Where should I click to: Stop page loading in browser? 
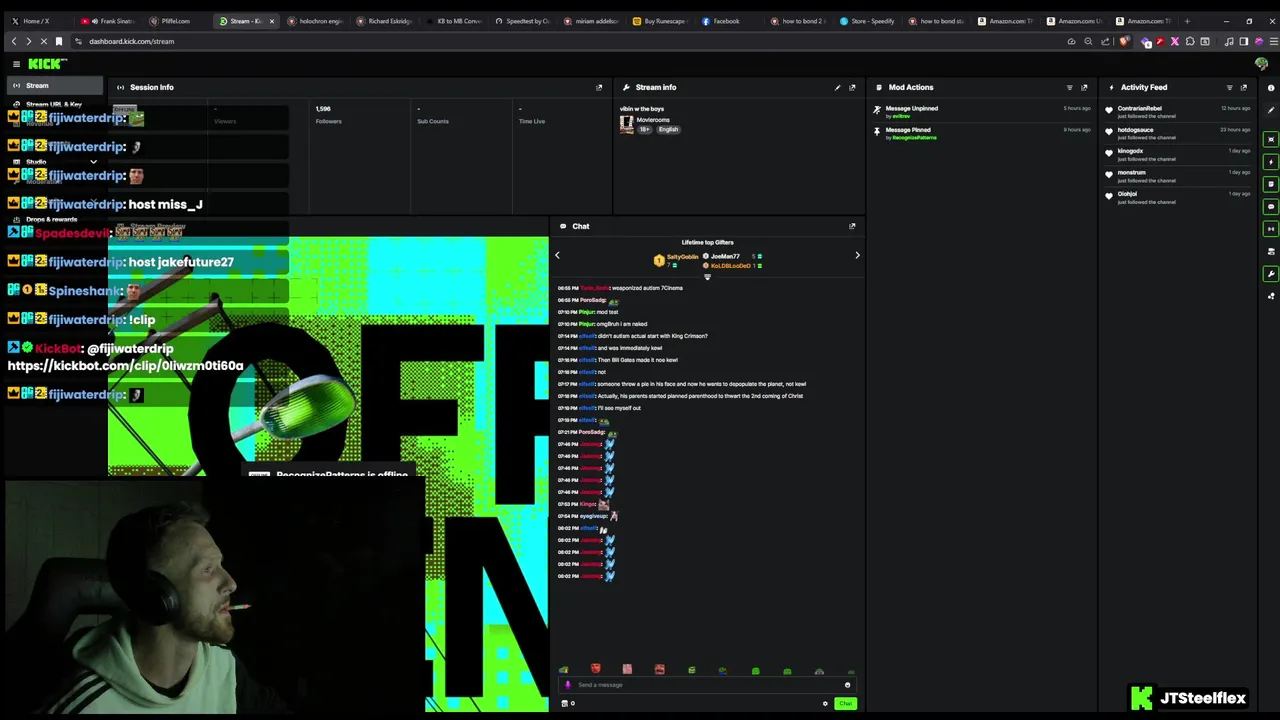click(43, 41)
